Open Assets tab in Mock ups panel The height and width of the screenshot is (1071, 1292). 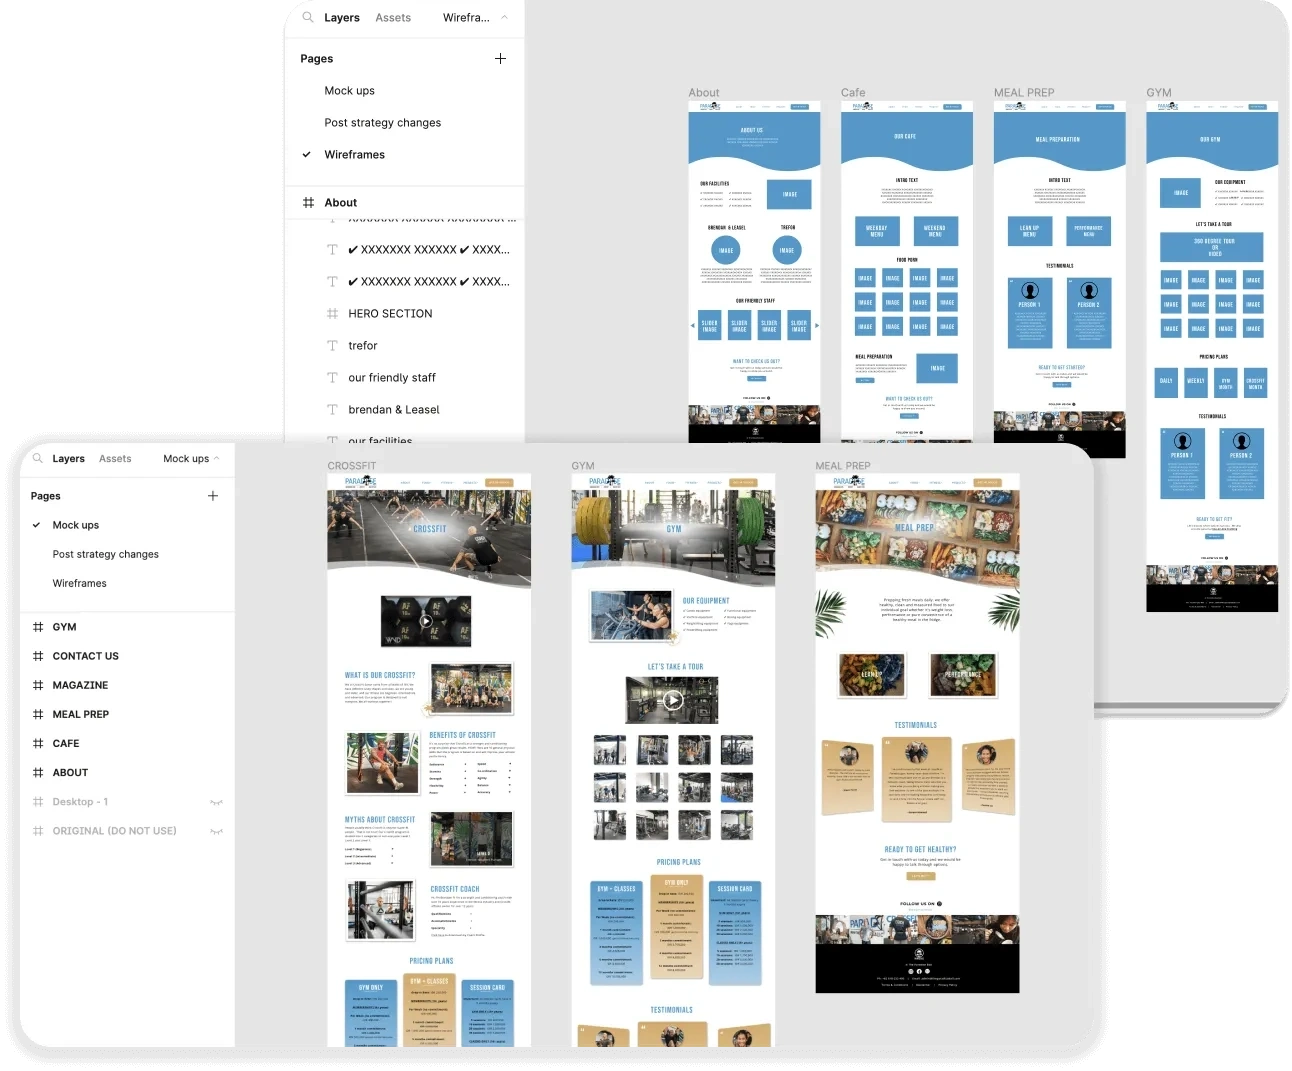pyautogui.click(x=115, y=458)
